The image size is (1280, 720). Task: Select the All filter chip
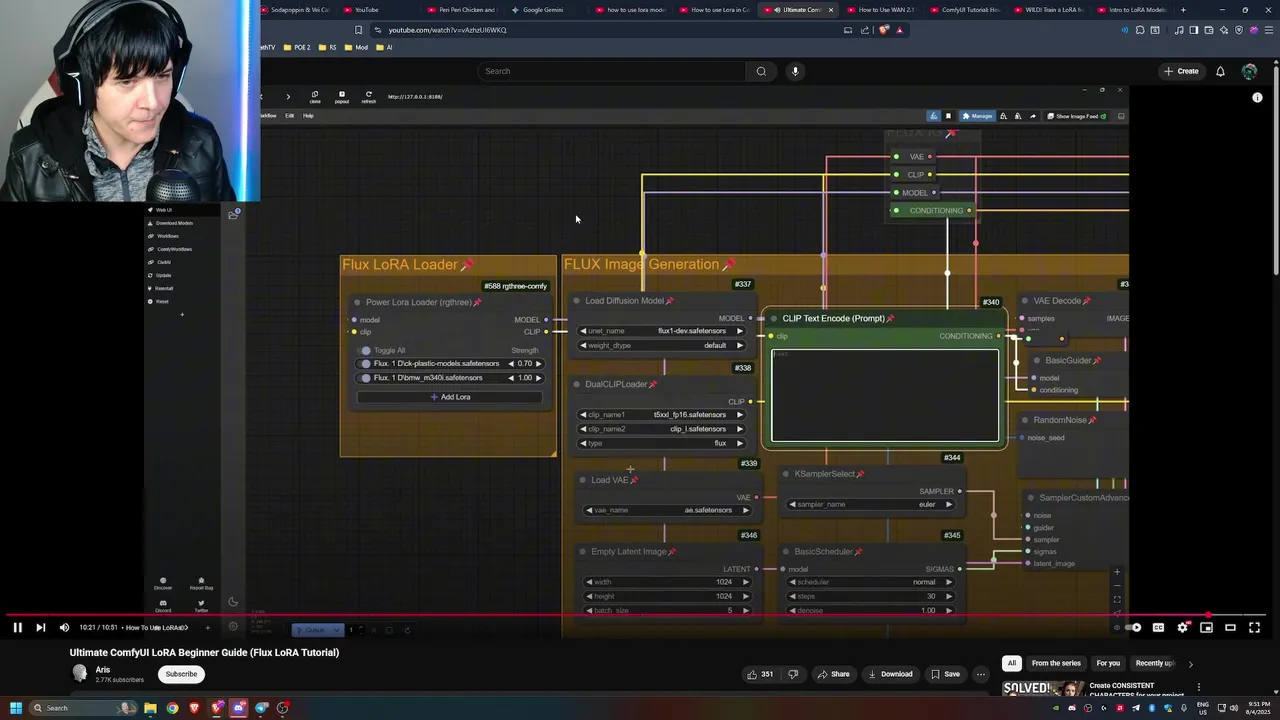click(x=1012, y=663)
